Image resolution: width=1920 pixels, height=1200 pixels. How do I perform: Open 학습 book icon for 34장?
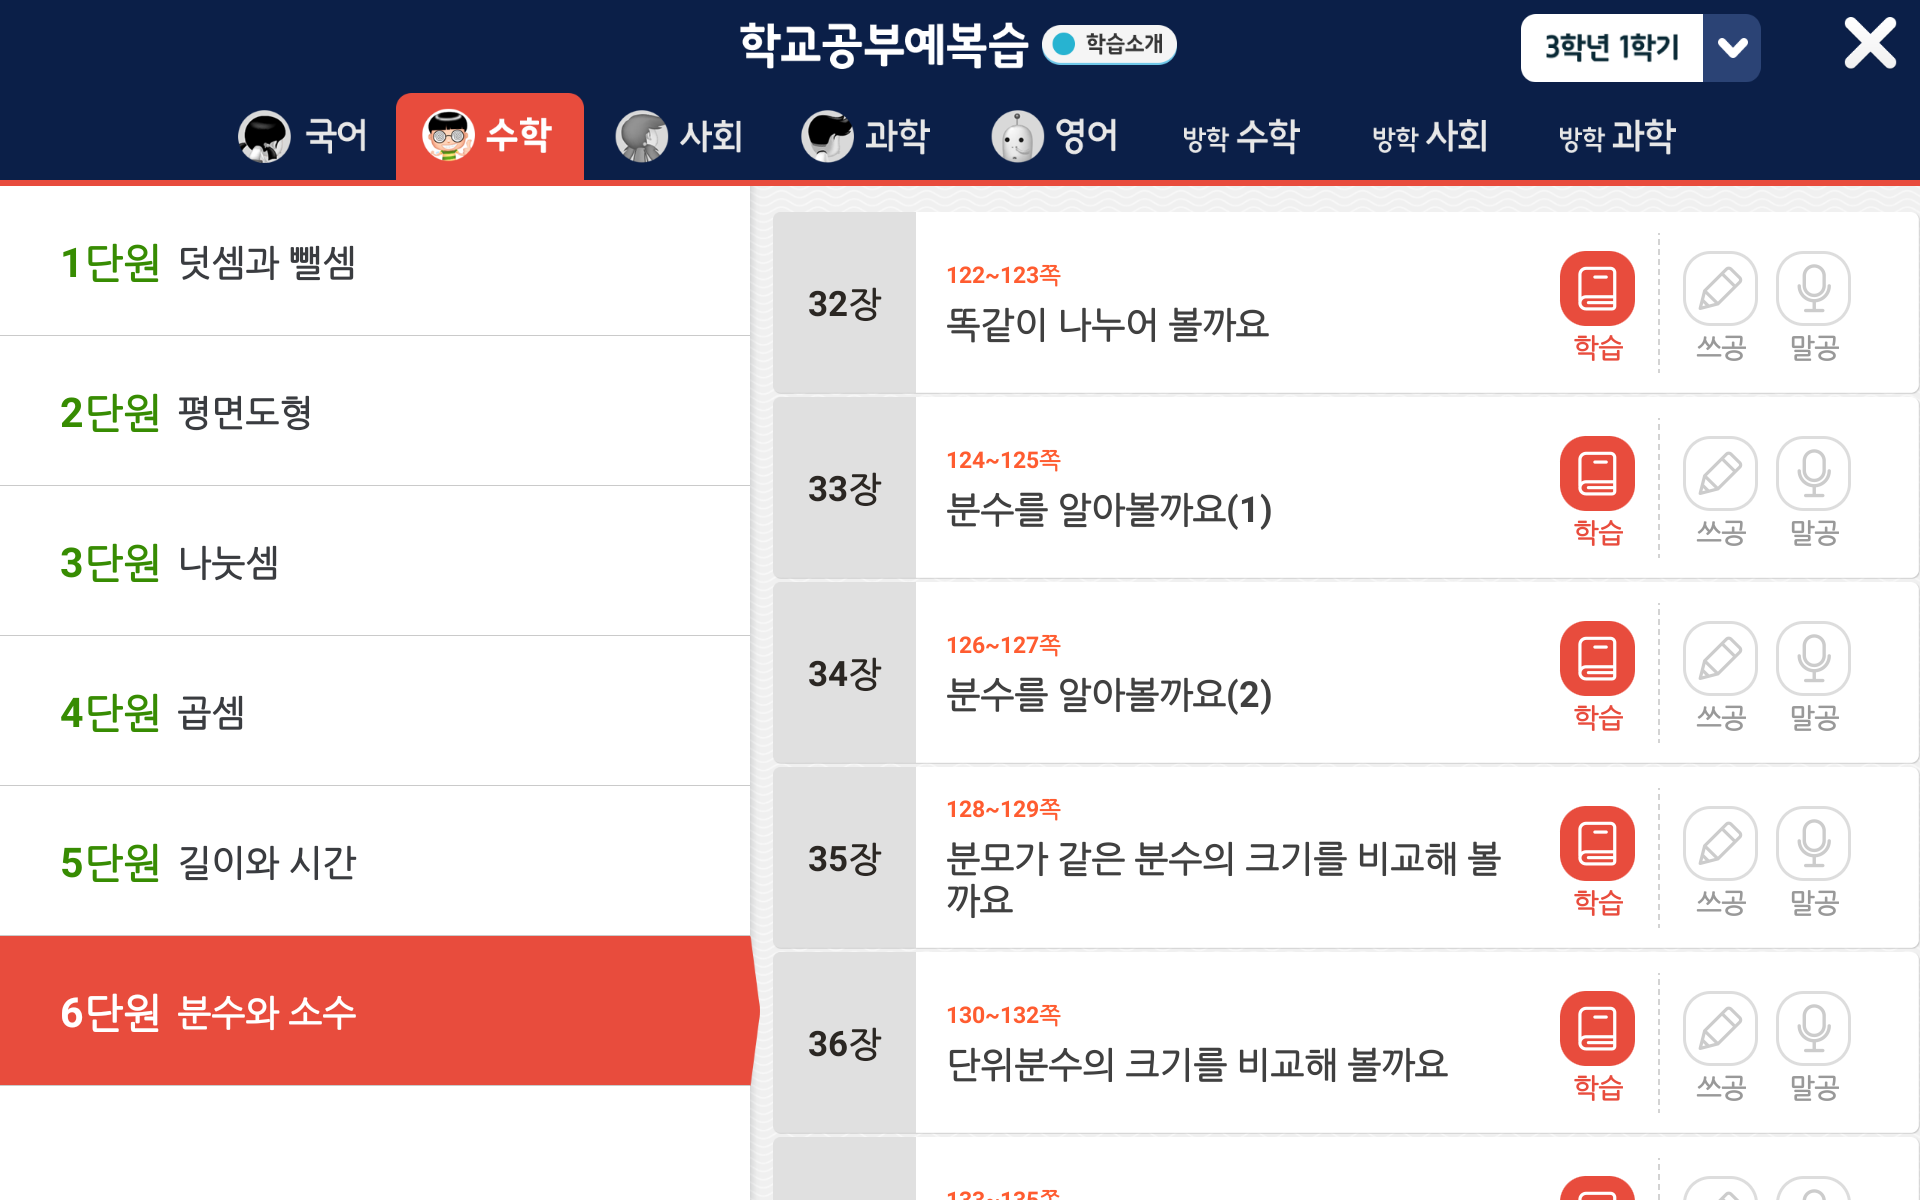(x=1597, y=659)
